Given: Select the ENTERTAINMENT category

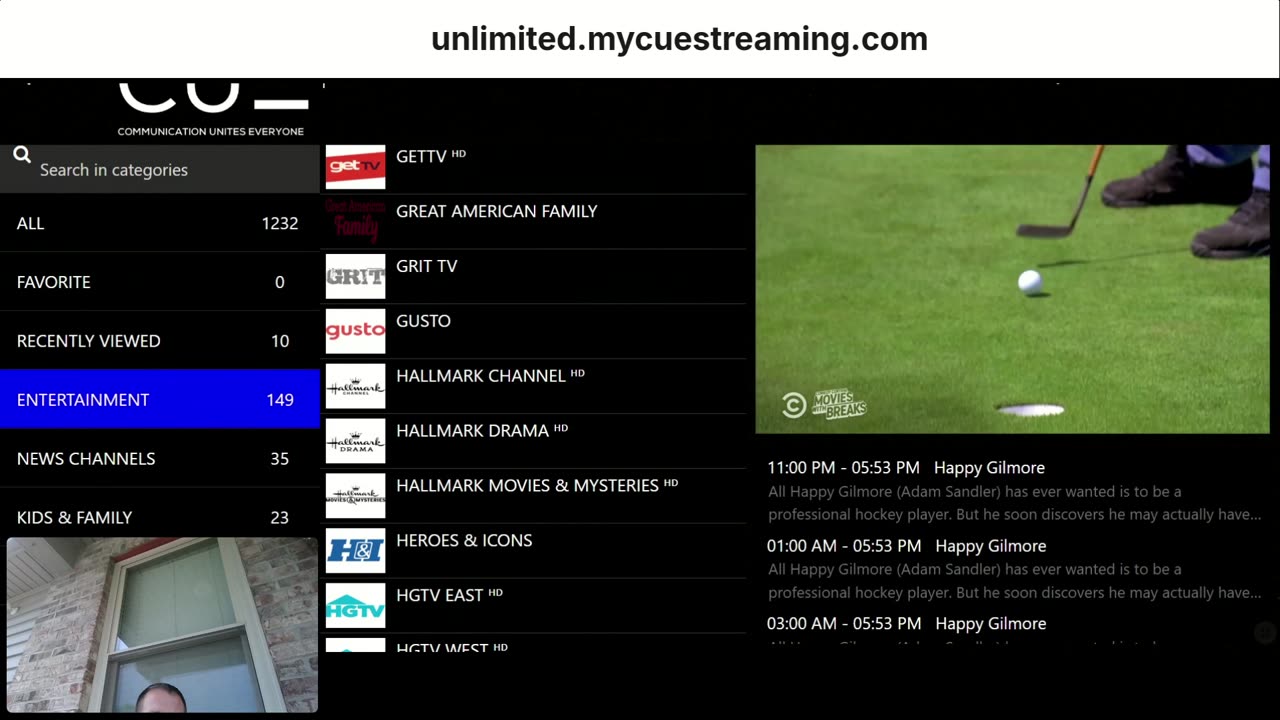Looking at the screenshot, I should click(x=160, y=399).
